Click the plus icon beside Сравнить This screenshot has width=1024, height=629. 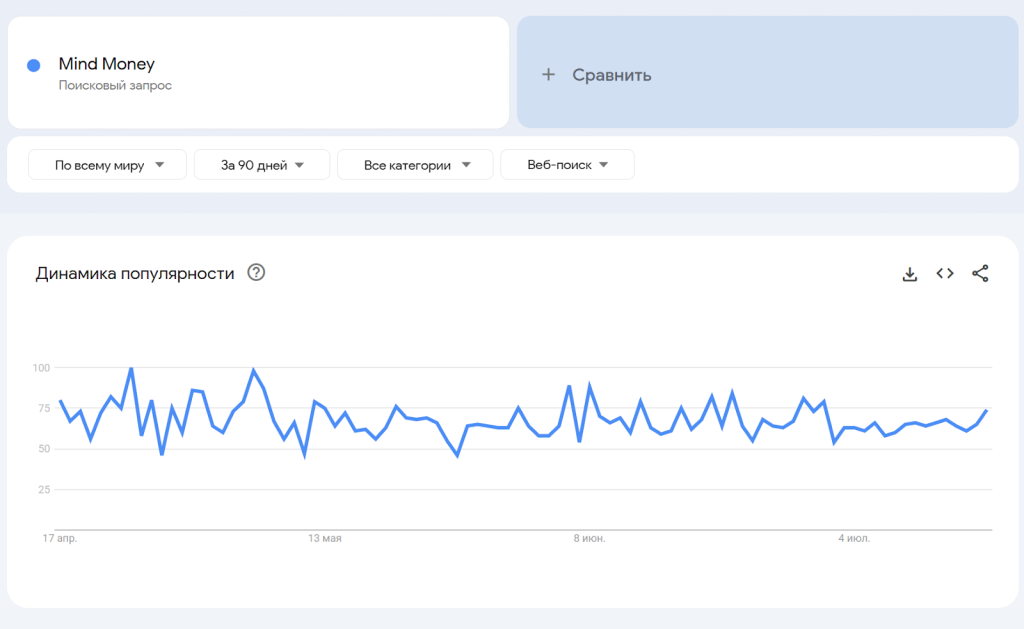pyautogui.click(x=548, y=75)
